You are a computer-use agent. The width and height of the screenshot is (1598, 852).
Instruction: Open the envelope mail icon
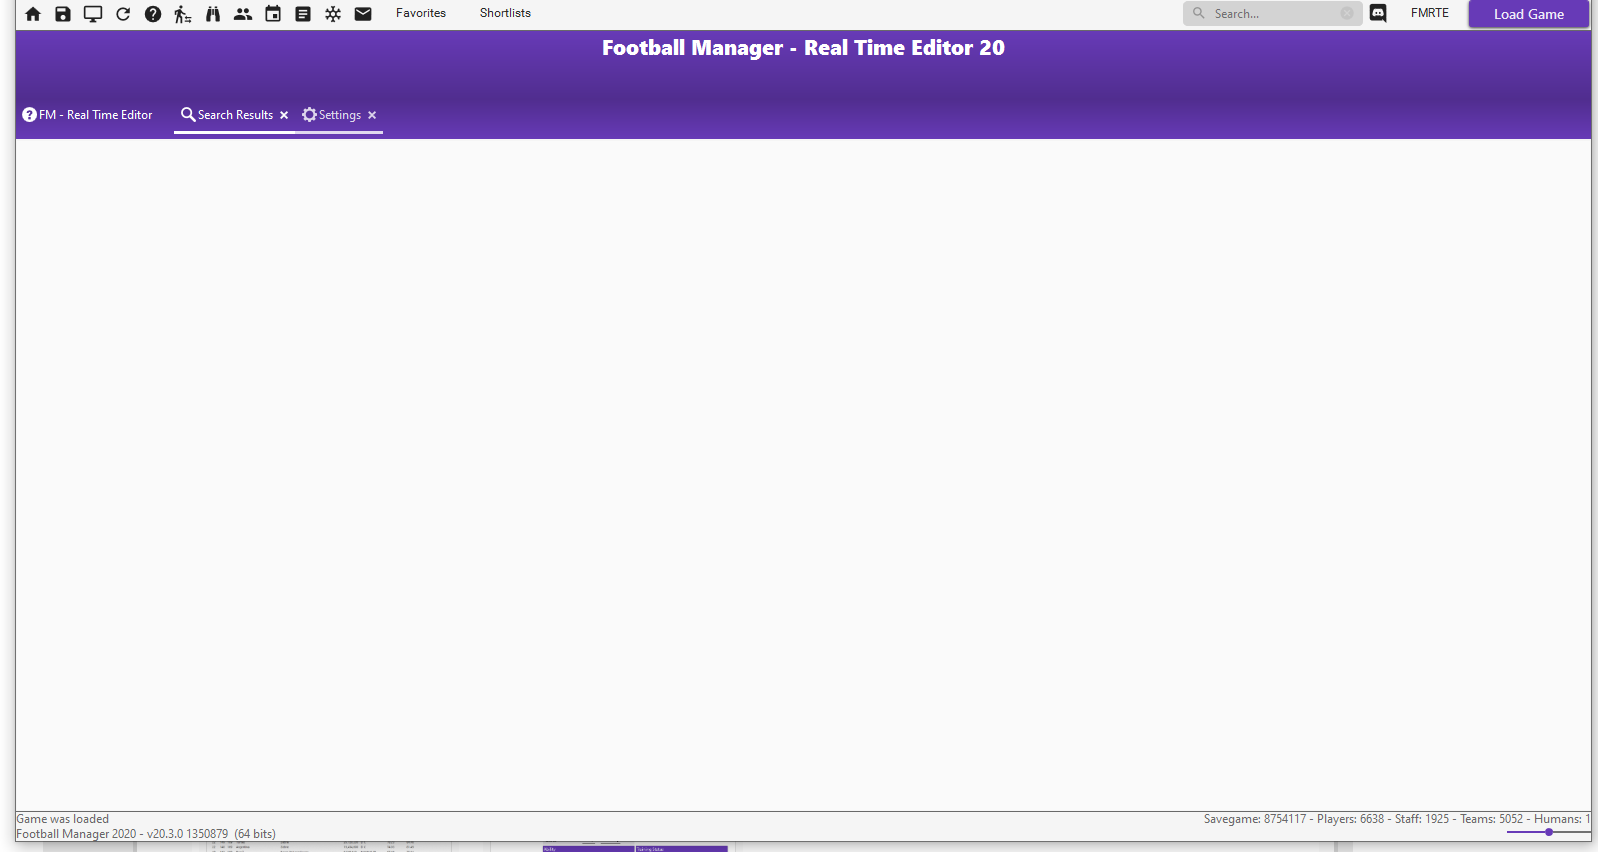[x=363, y=14]
